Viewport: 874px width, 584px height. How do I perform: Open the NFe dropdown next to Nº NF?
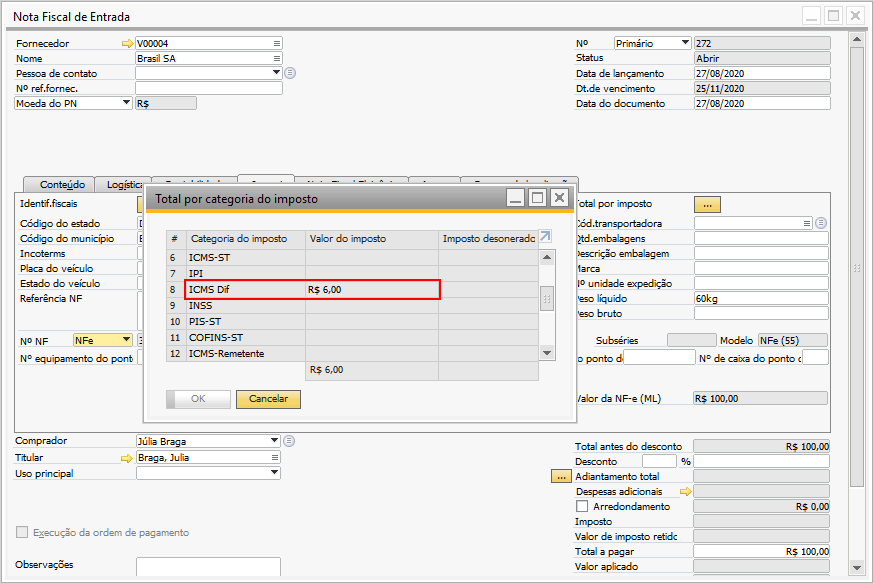click(x=127, y=339)
